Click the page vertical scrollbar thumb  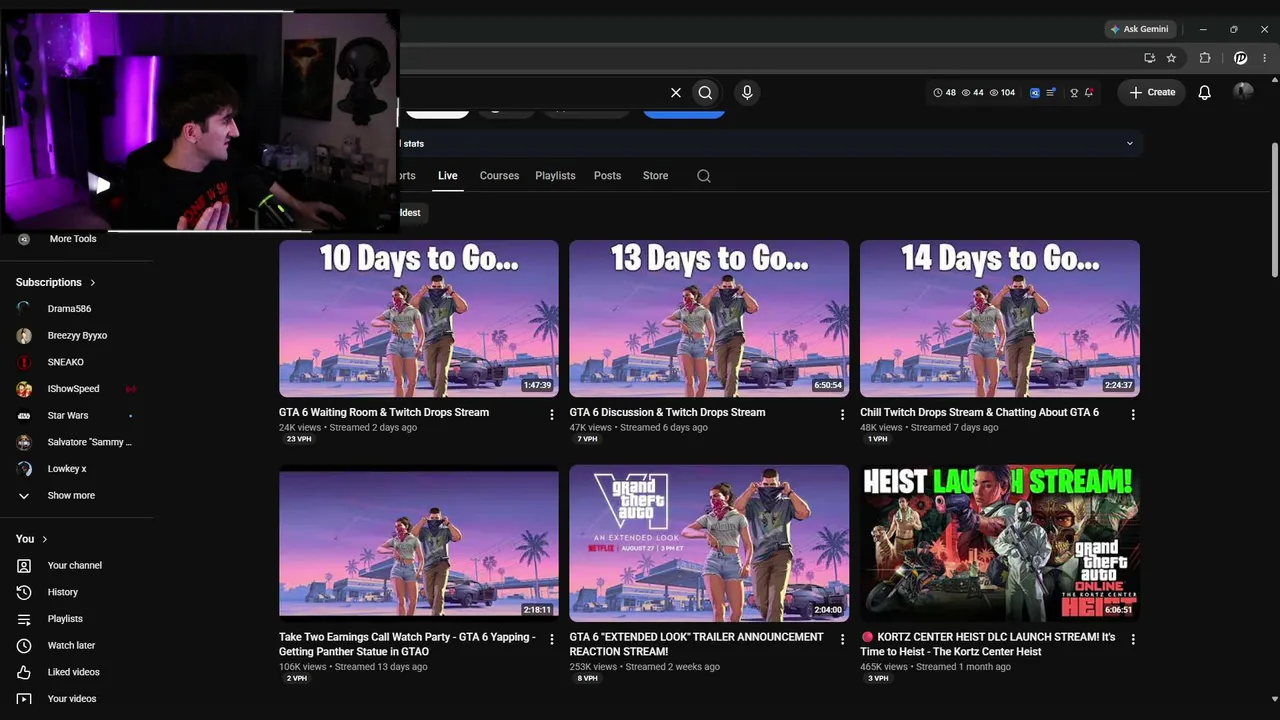point(1274,210)
